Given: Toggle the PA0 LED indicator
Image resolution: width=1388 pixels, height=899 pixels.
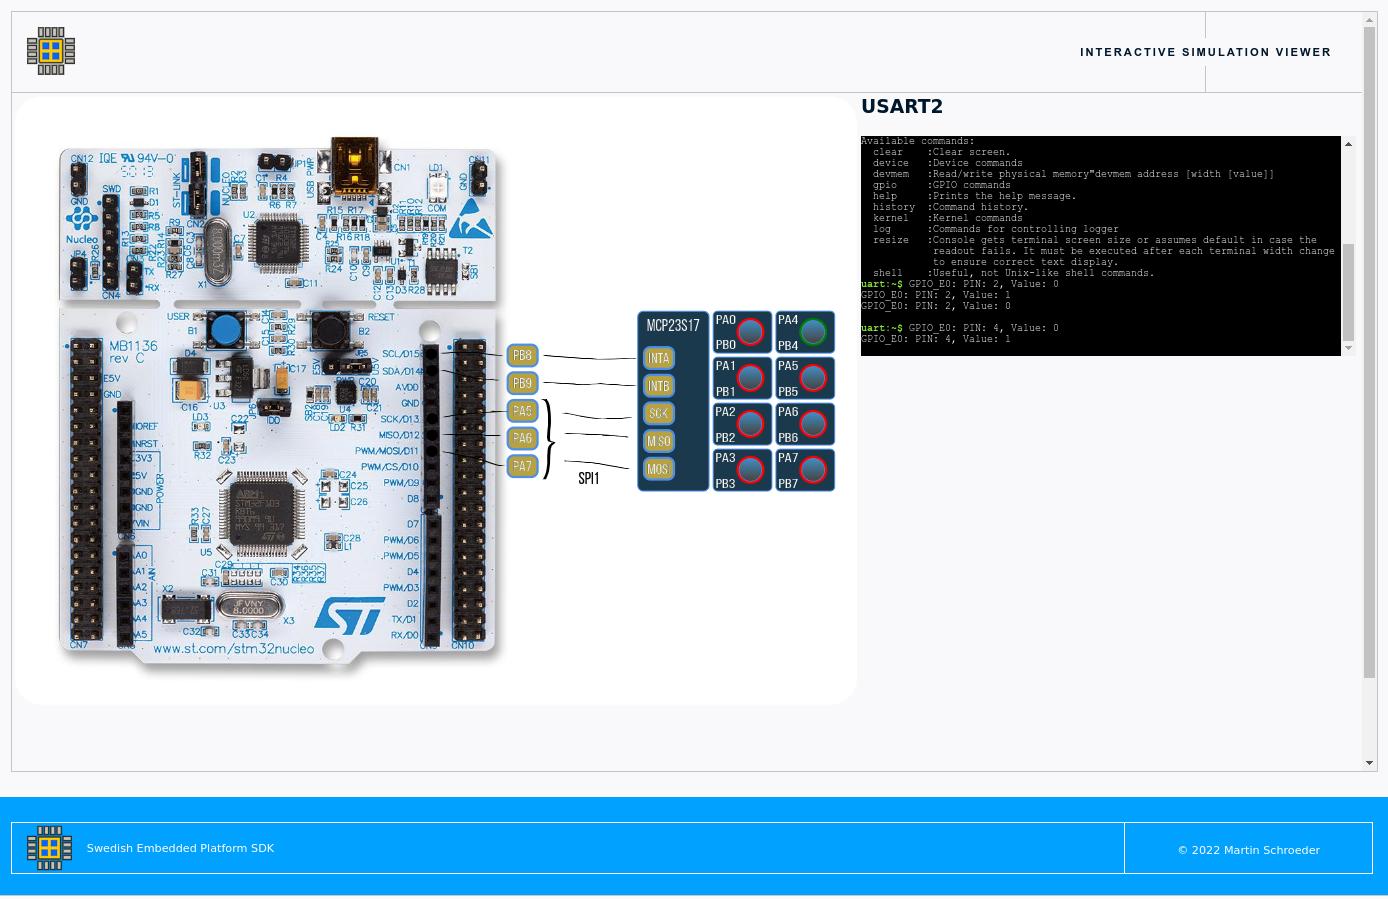Looking at the screenshot, I should pyautogui.click(x=750, y=332).
